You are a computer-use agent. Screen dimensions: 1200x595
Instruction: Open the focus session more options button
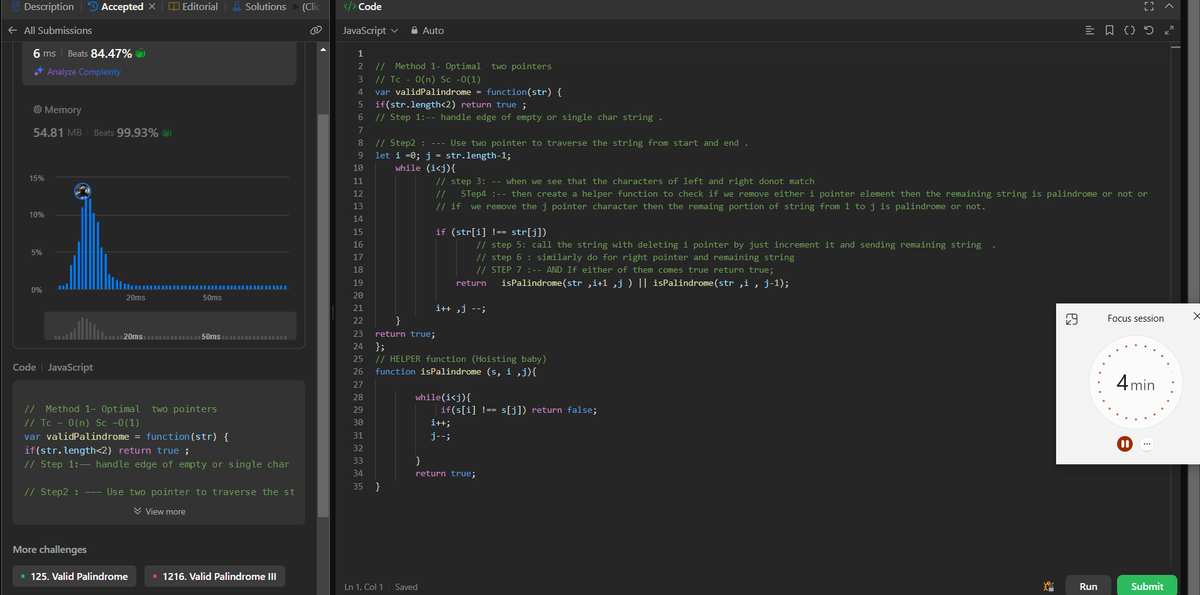1145,444
